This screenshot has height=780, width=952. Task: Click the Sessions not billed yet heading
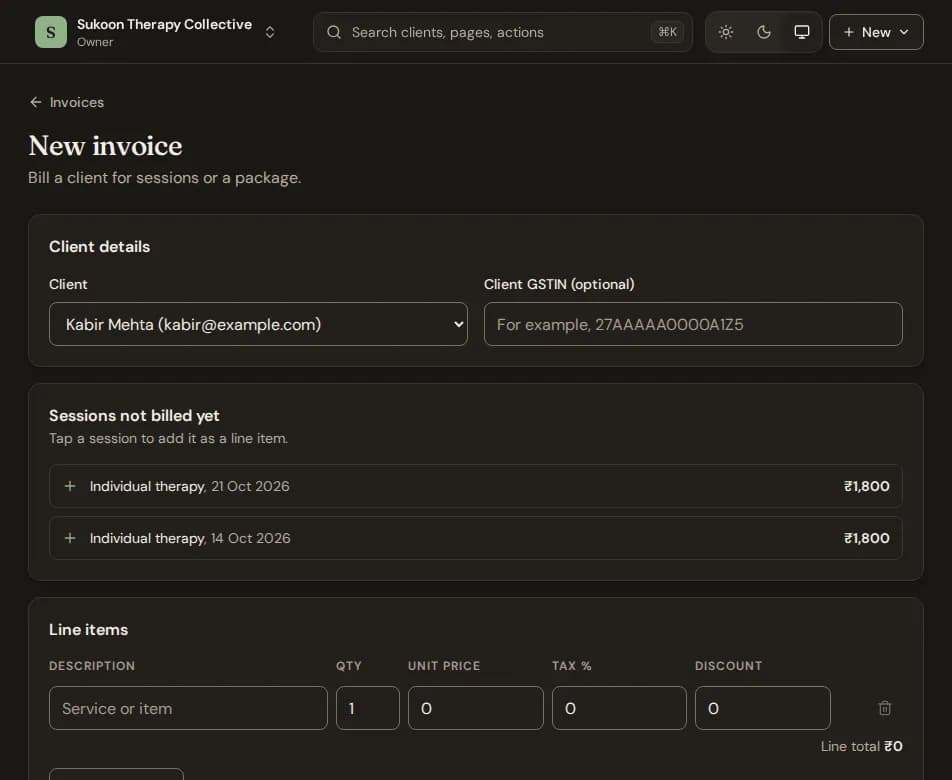[x=134, y=416]
